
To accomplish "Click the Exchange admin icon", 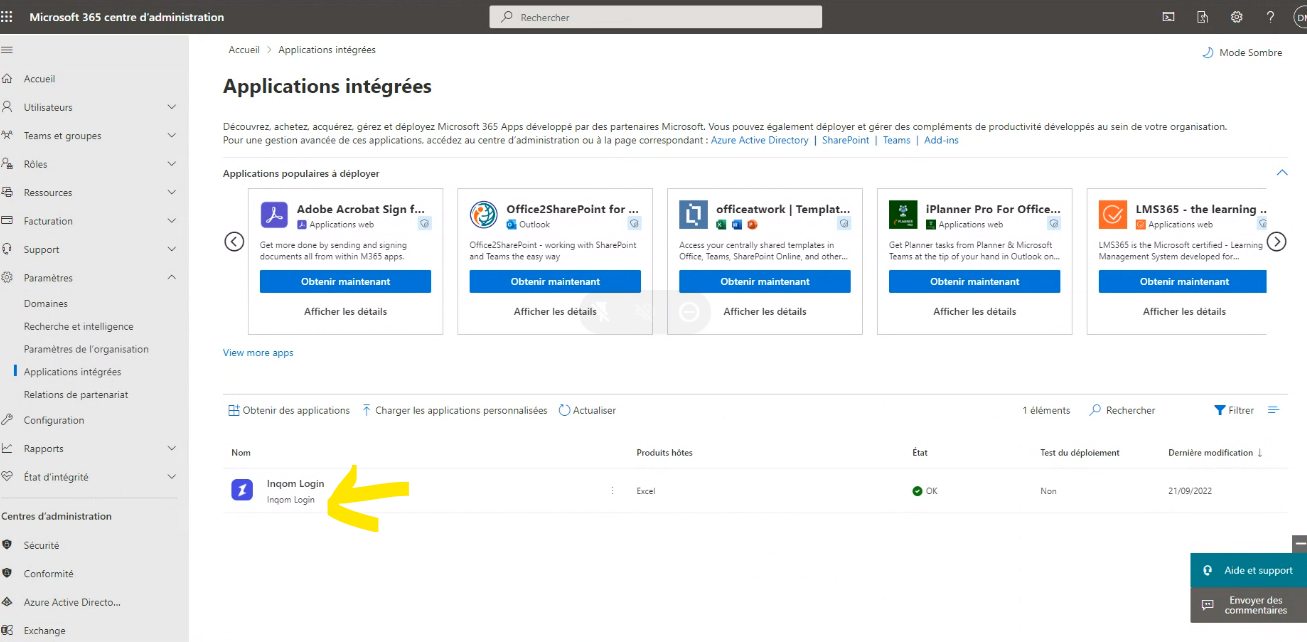I will (7, 631).
